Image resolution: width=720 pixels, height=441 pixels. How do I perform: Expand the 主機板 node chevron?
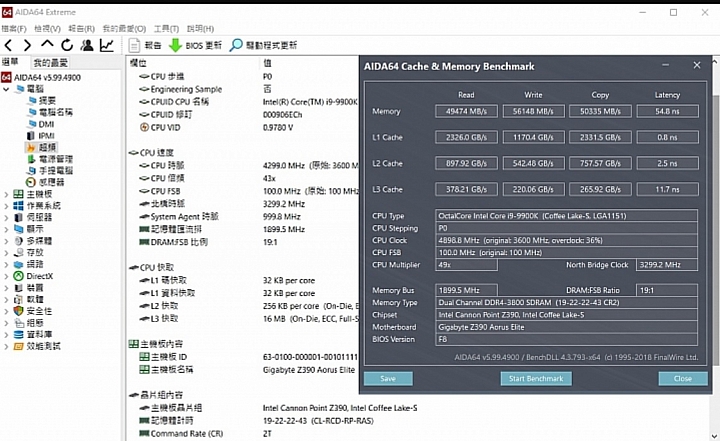coord(6,194)
